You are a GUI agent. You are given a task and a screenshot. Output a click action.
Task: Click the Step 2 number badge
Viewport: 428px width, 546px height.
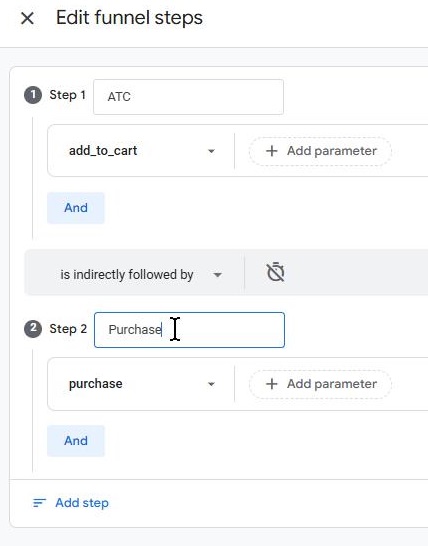33,328
